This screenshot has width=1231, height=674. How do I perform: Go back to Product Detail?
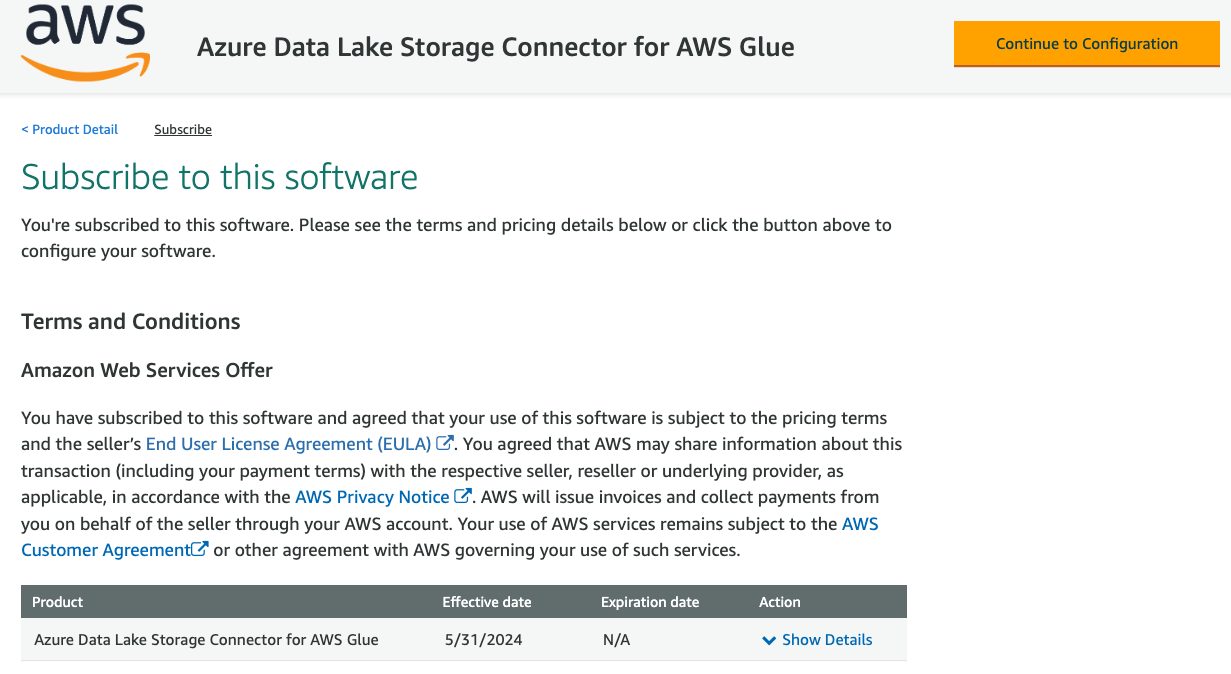[70, 130]
